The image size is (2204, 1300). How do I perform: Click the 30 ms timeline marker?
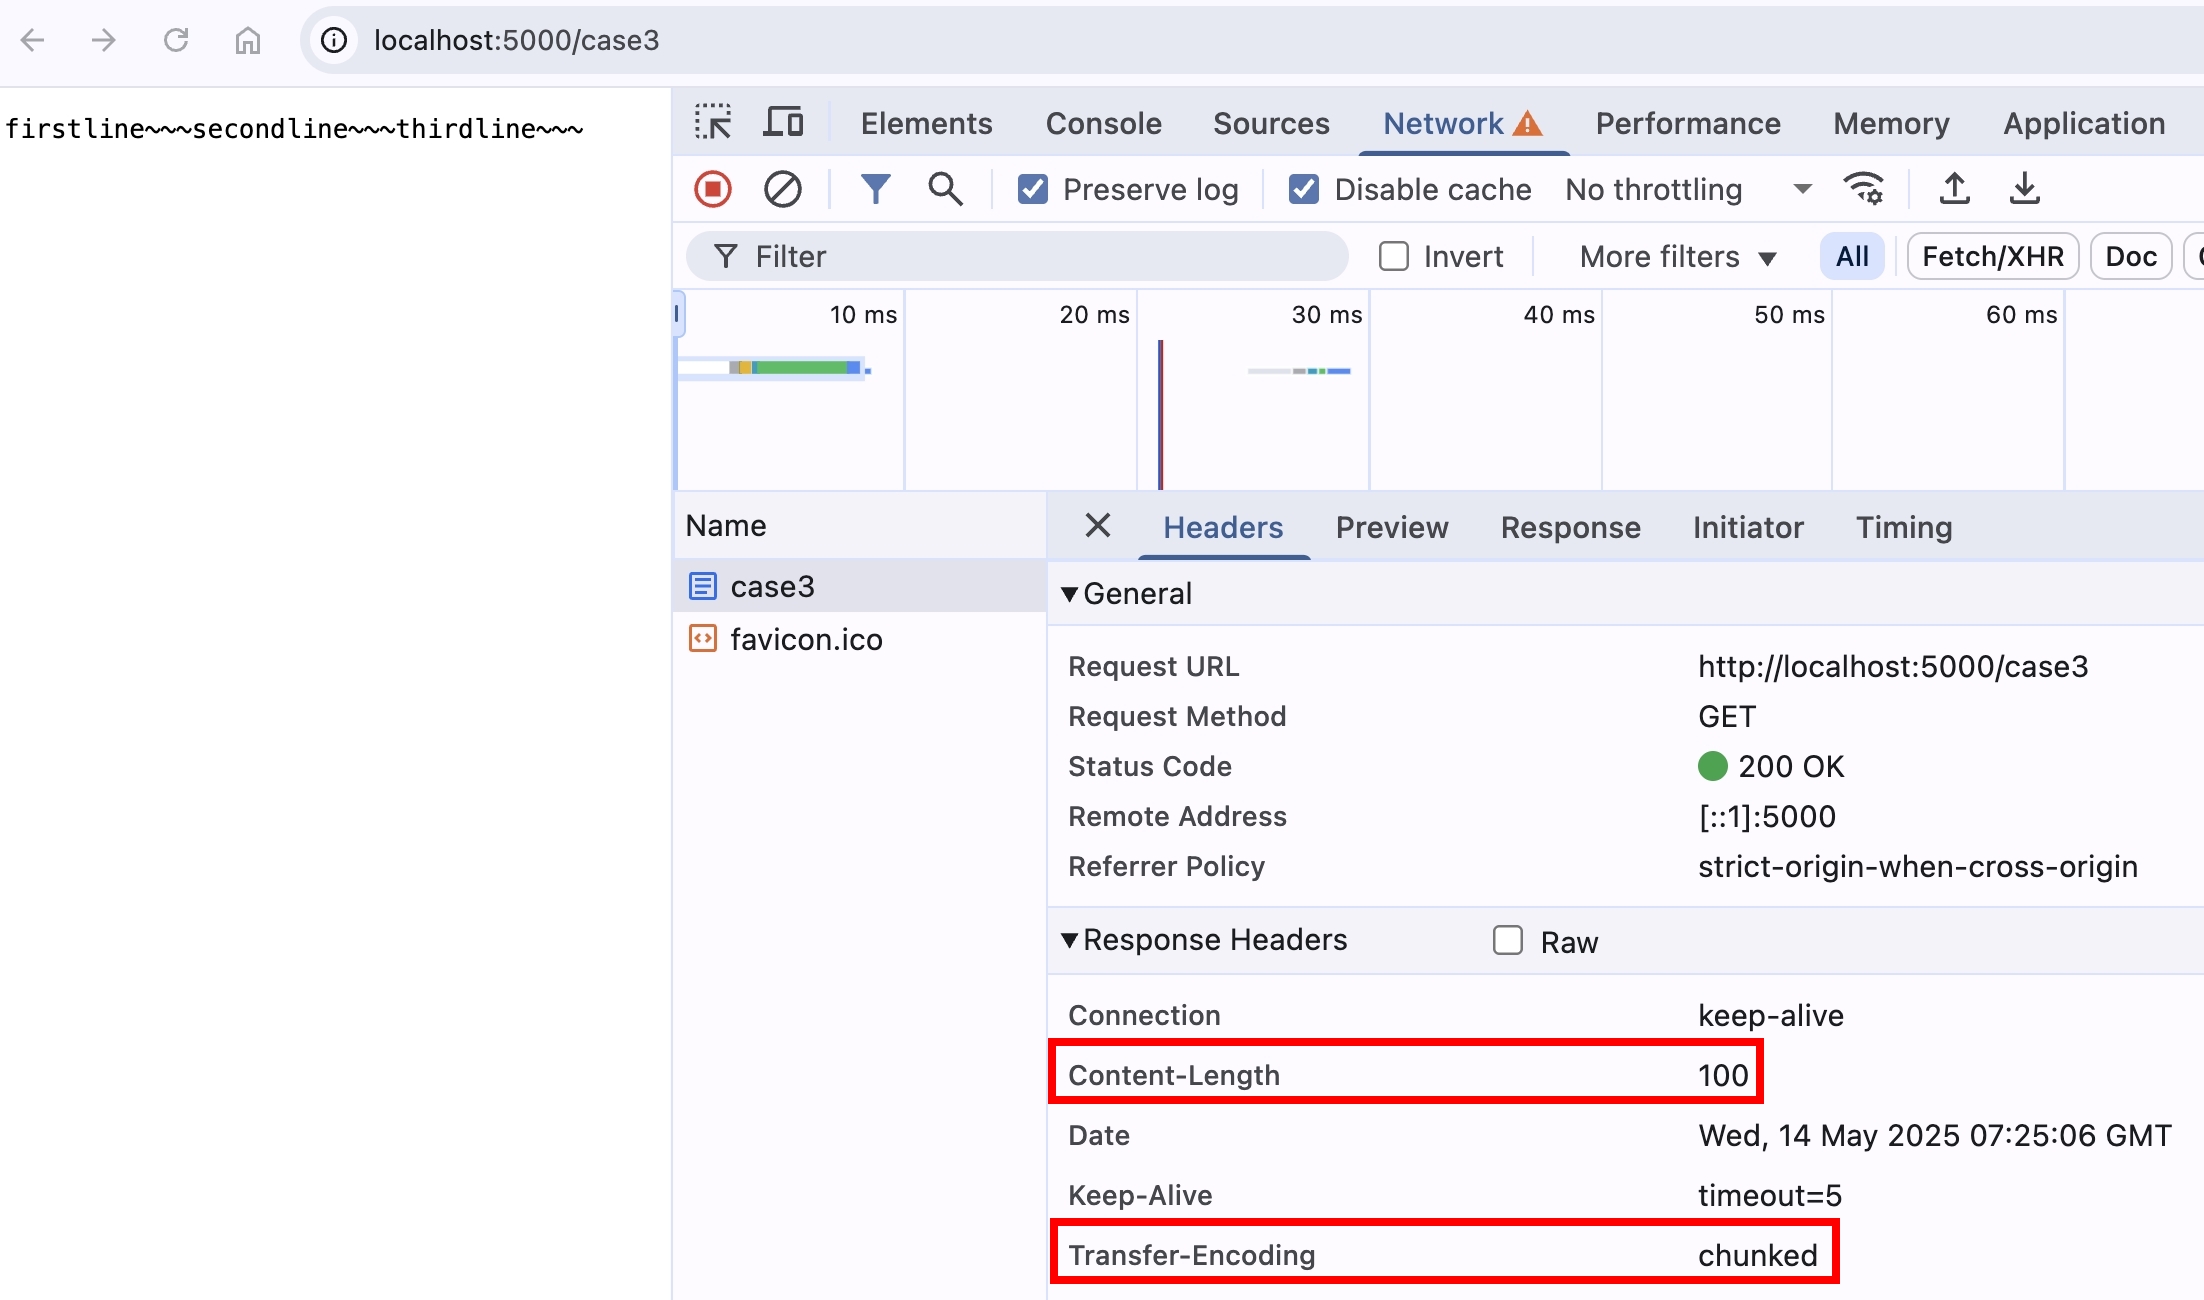pos(1327,315)
